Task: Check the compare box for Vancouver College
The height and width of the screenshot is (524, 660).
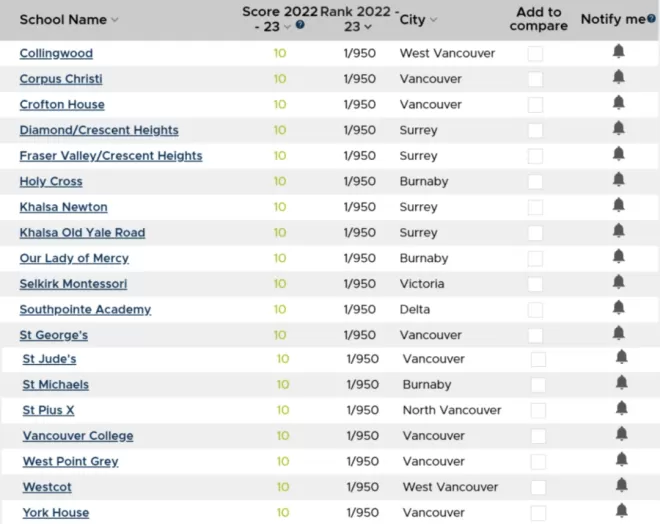Action: click(538, 436)
